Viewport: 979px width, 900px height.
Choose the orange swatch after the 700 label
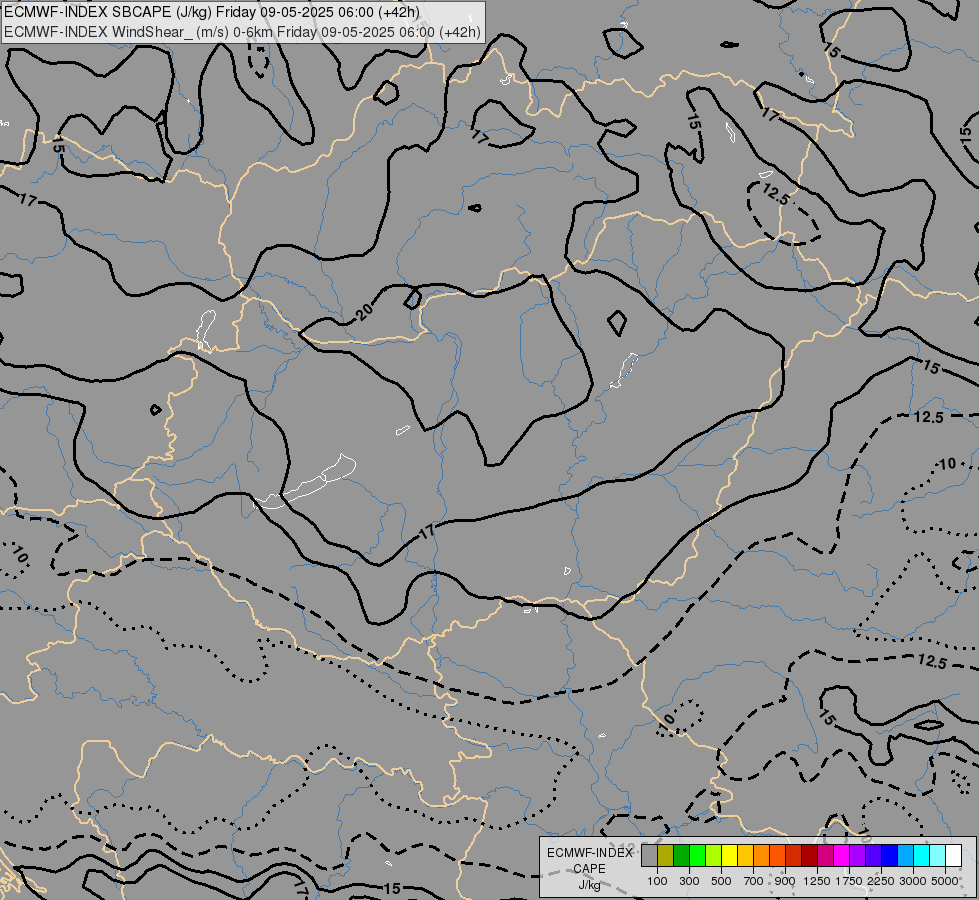(x=762, y=855)
